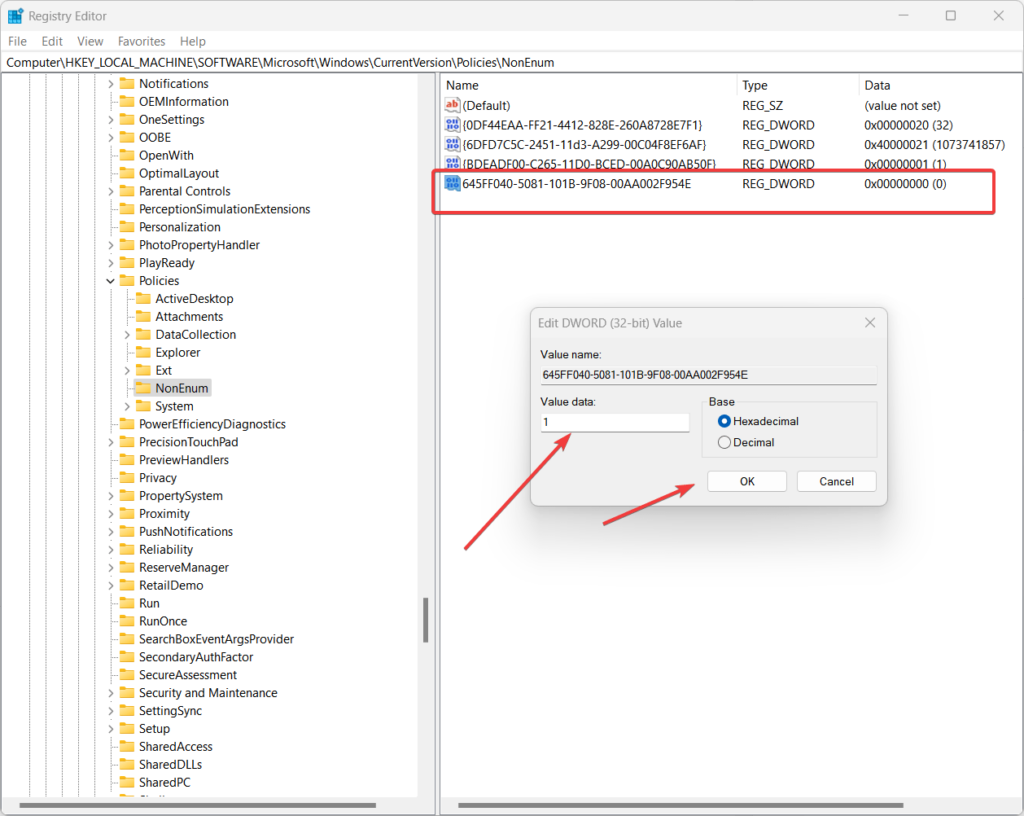
Task: Click the Notifications folder icon
Action: pyautogui.click(x=127, y=84)
